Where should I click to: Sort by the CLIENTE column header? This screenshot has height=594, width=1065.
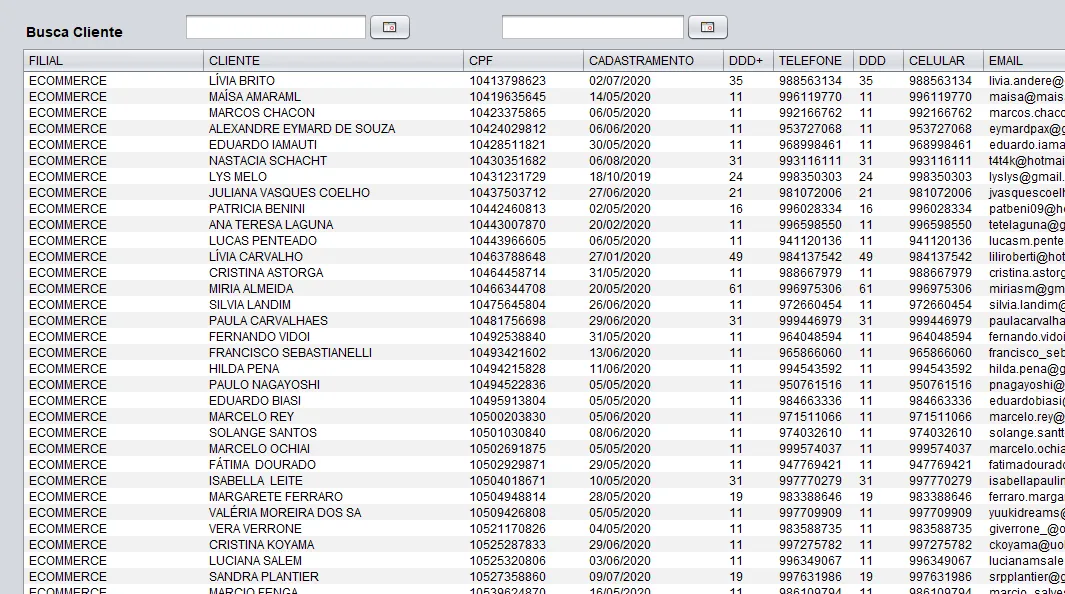tap(333, 60)
